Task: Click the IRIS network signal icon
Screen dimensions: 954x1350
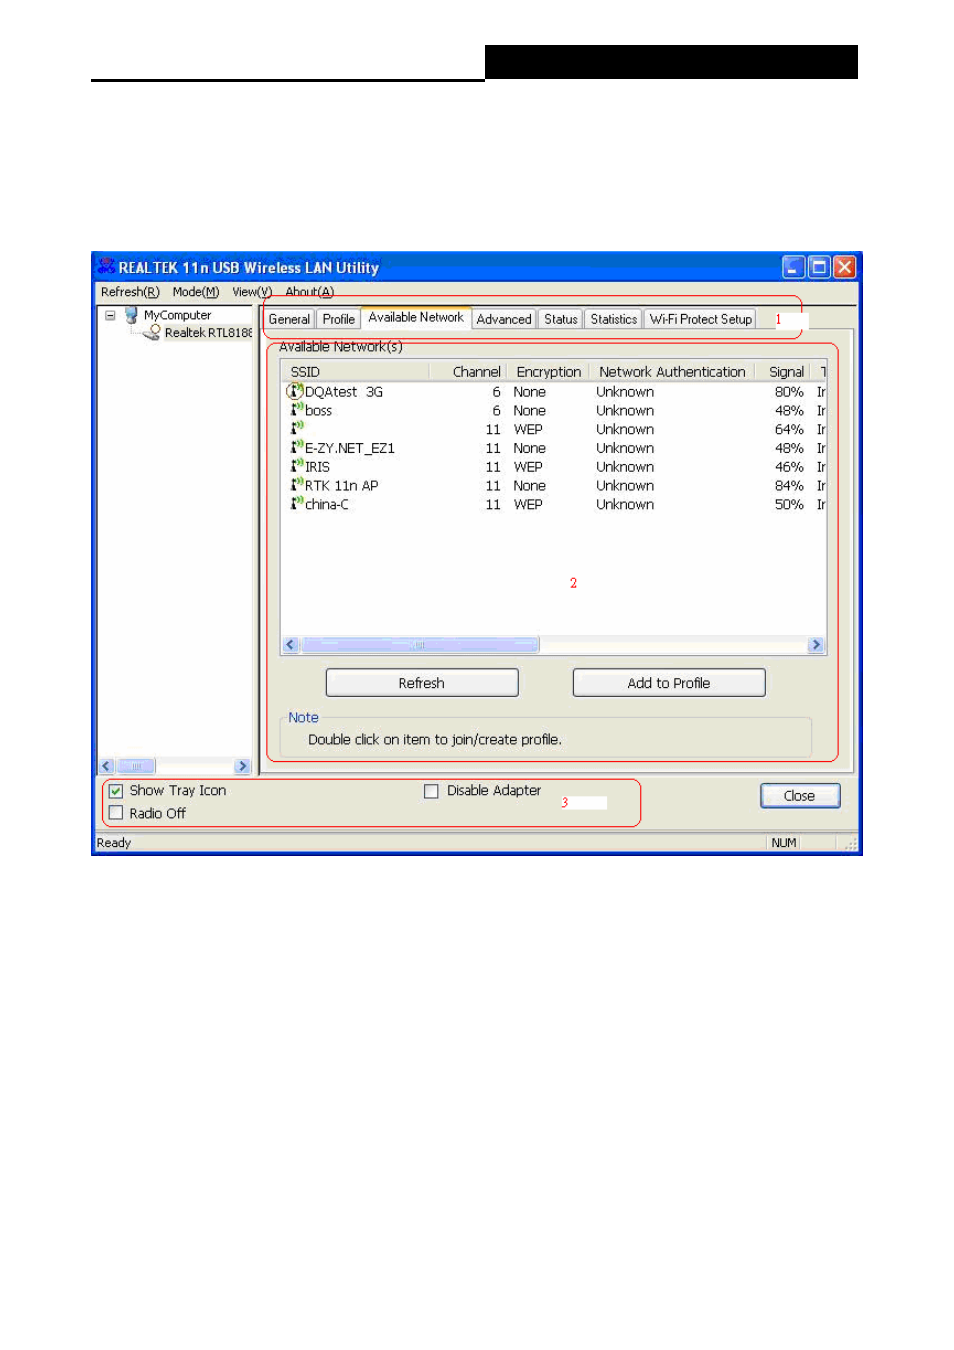Action: [x=297, y=466]
